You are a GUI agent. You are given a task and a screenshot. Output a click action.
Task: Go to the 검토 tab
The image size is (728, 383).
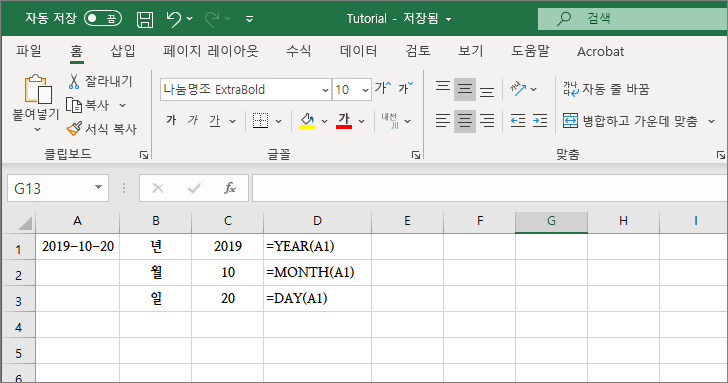[x=418, y=51]
